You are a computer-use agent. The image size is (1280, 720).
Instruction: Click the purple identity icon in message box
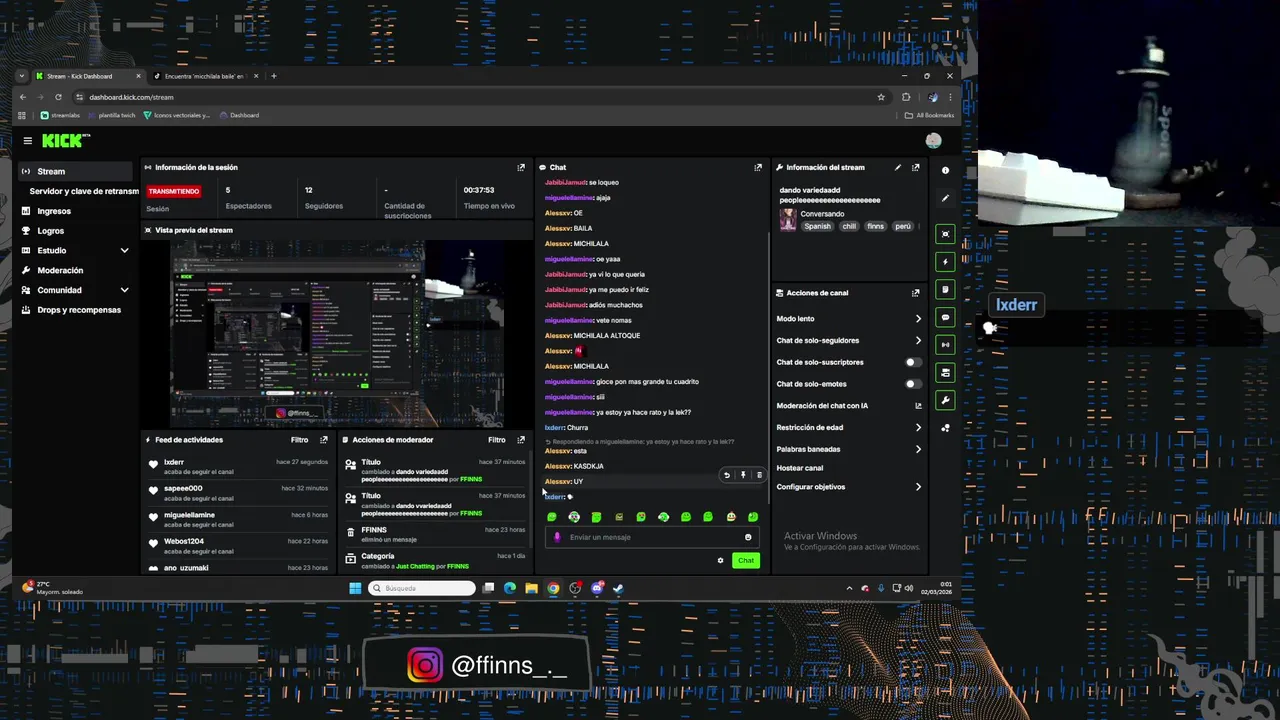[558, 537]
